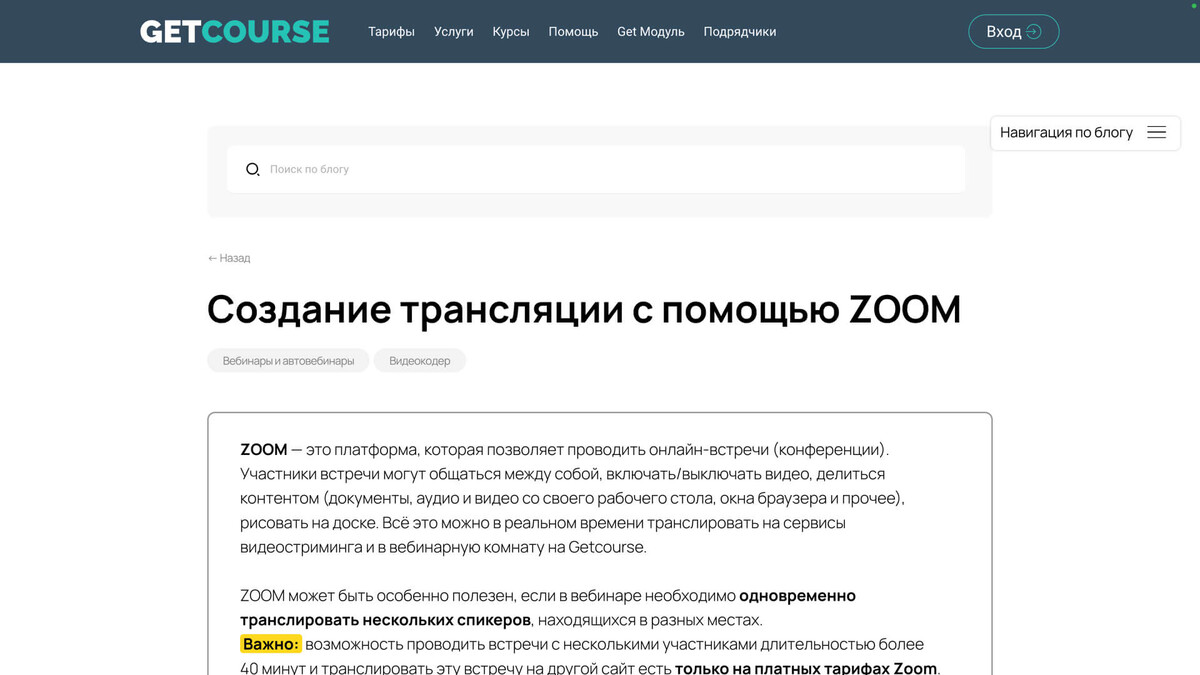Viewport: 1200px width, 675px height.
Task: Click the highlighted Важно: label
Action: [270, 644]
